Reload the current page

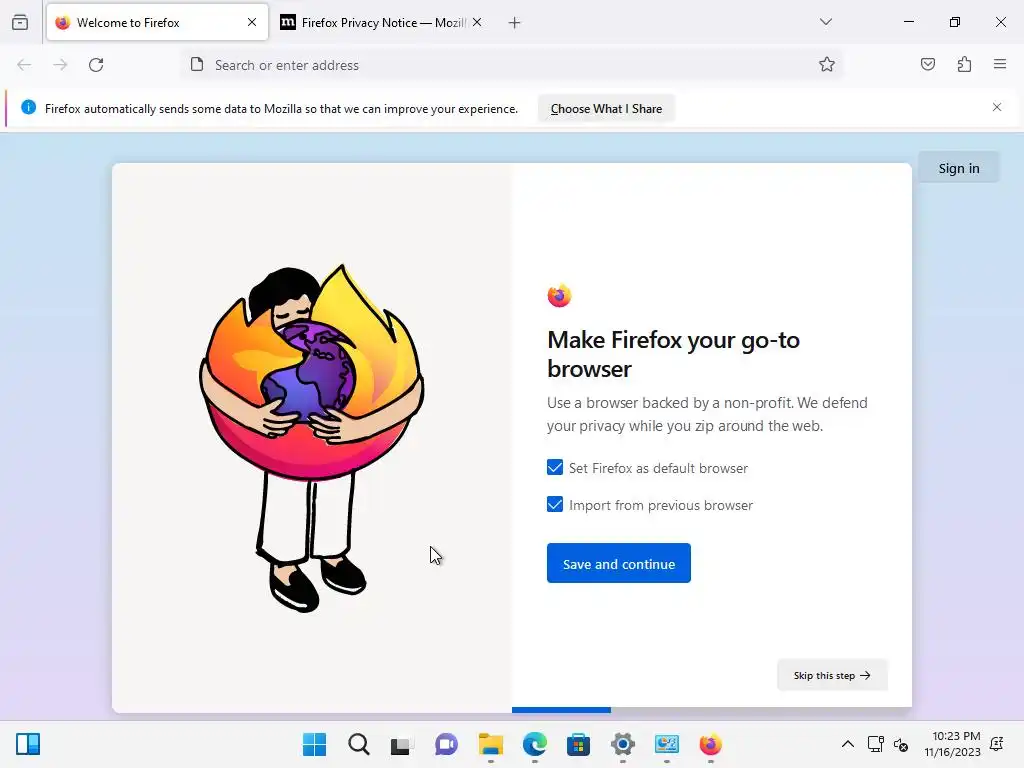96,65
